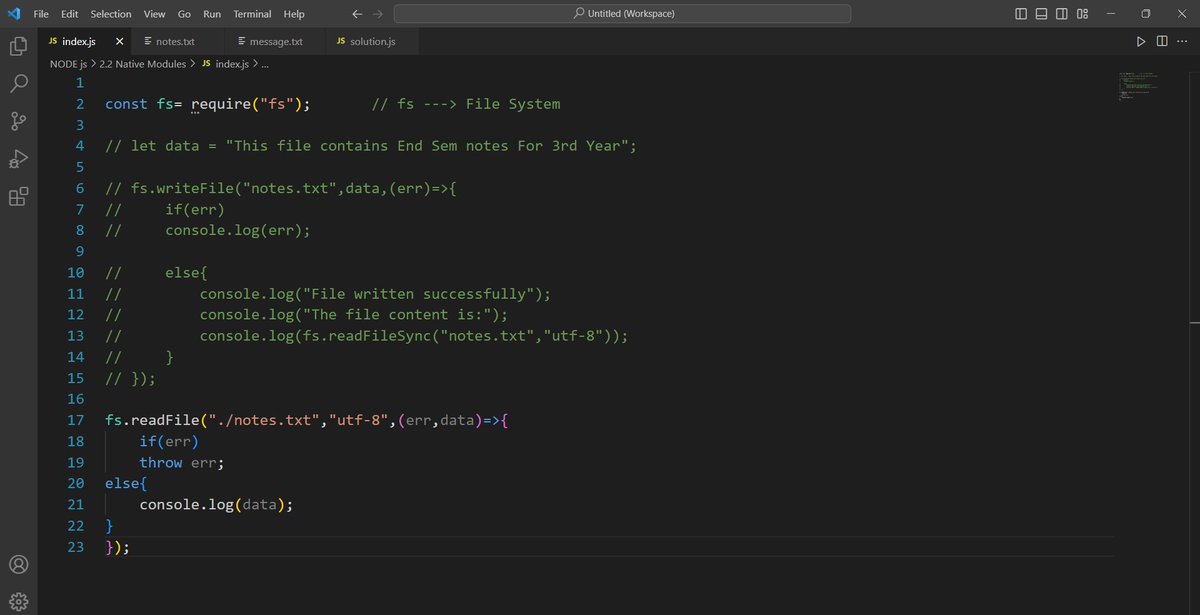This screenshot has height=615, width=1200.
Task: Open the Terminal menu
Action: click(x=251, y=13)
